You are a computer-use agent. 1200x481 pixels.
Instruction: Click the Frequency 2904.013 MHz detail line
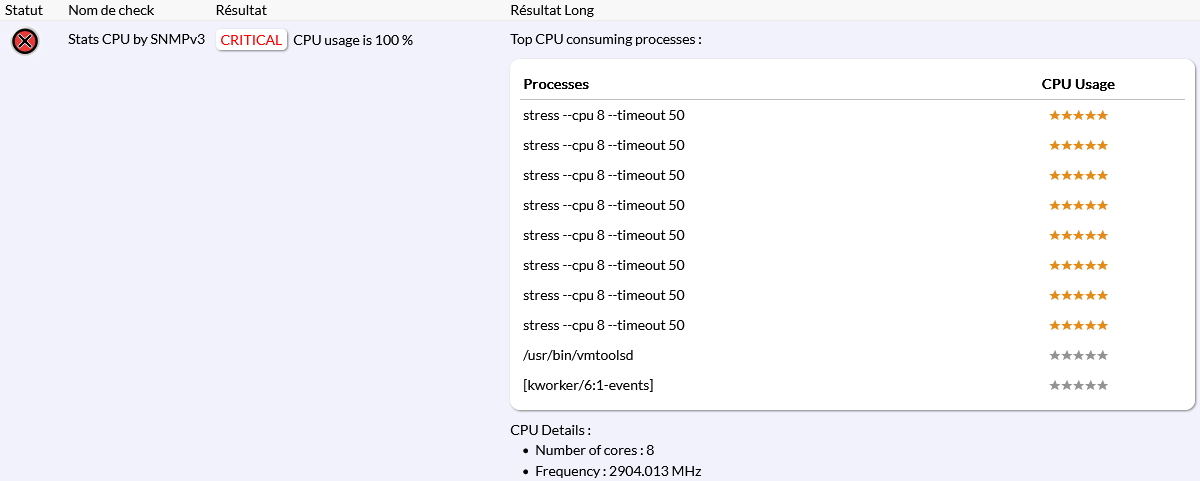pyautogui.click(x=618, y=471)
